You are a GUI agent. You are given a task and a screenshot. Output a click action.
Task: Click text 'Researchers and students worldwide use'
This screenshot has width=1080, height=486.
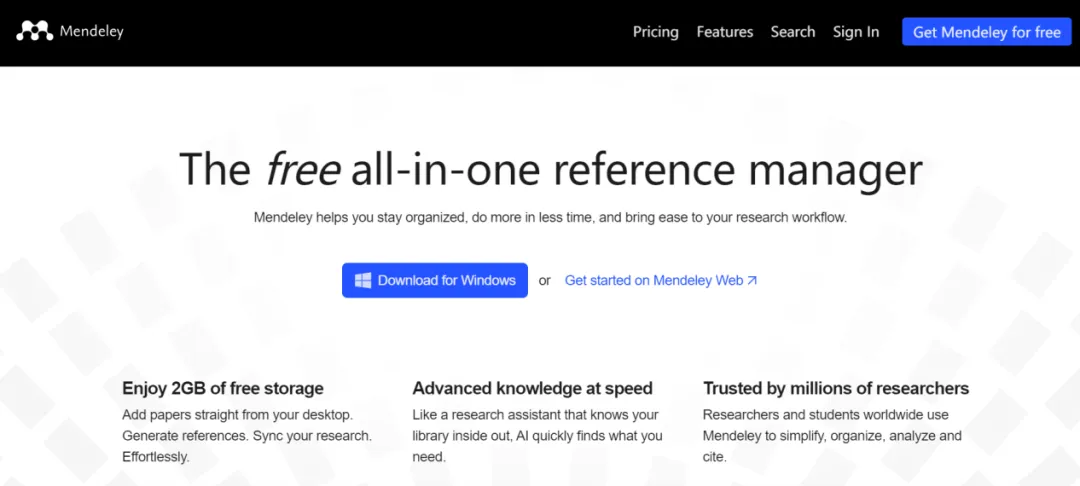point(826,415)
